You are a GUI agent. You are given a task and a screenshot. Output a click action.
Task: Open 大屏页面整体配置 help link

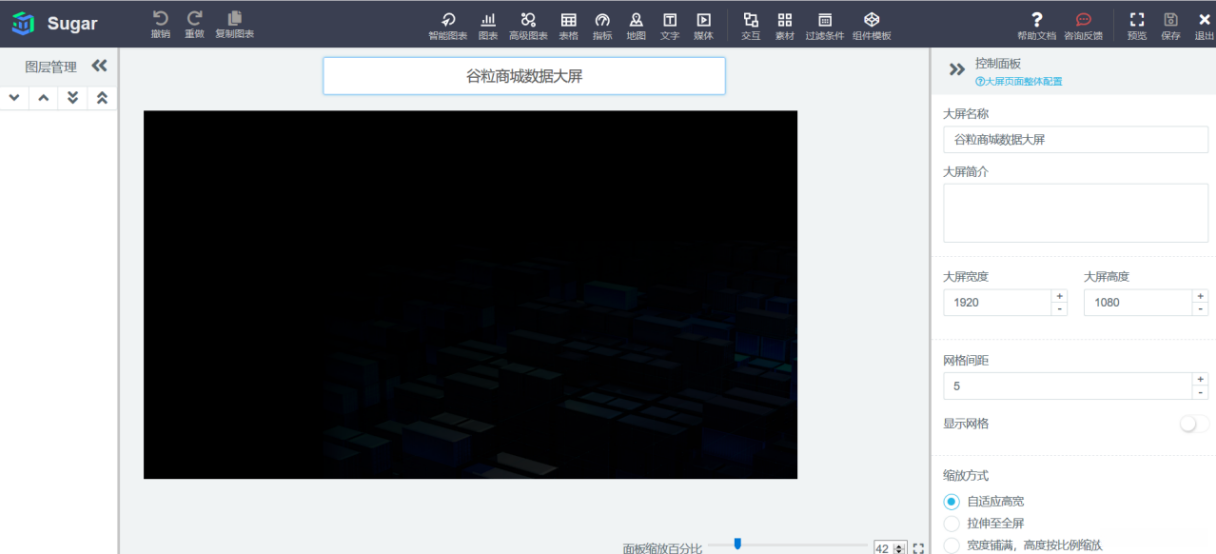click(1019, 81)
